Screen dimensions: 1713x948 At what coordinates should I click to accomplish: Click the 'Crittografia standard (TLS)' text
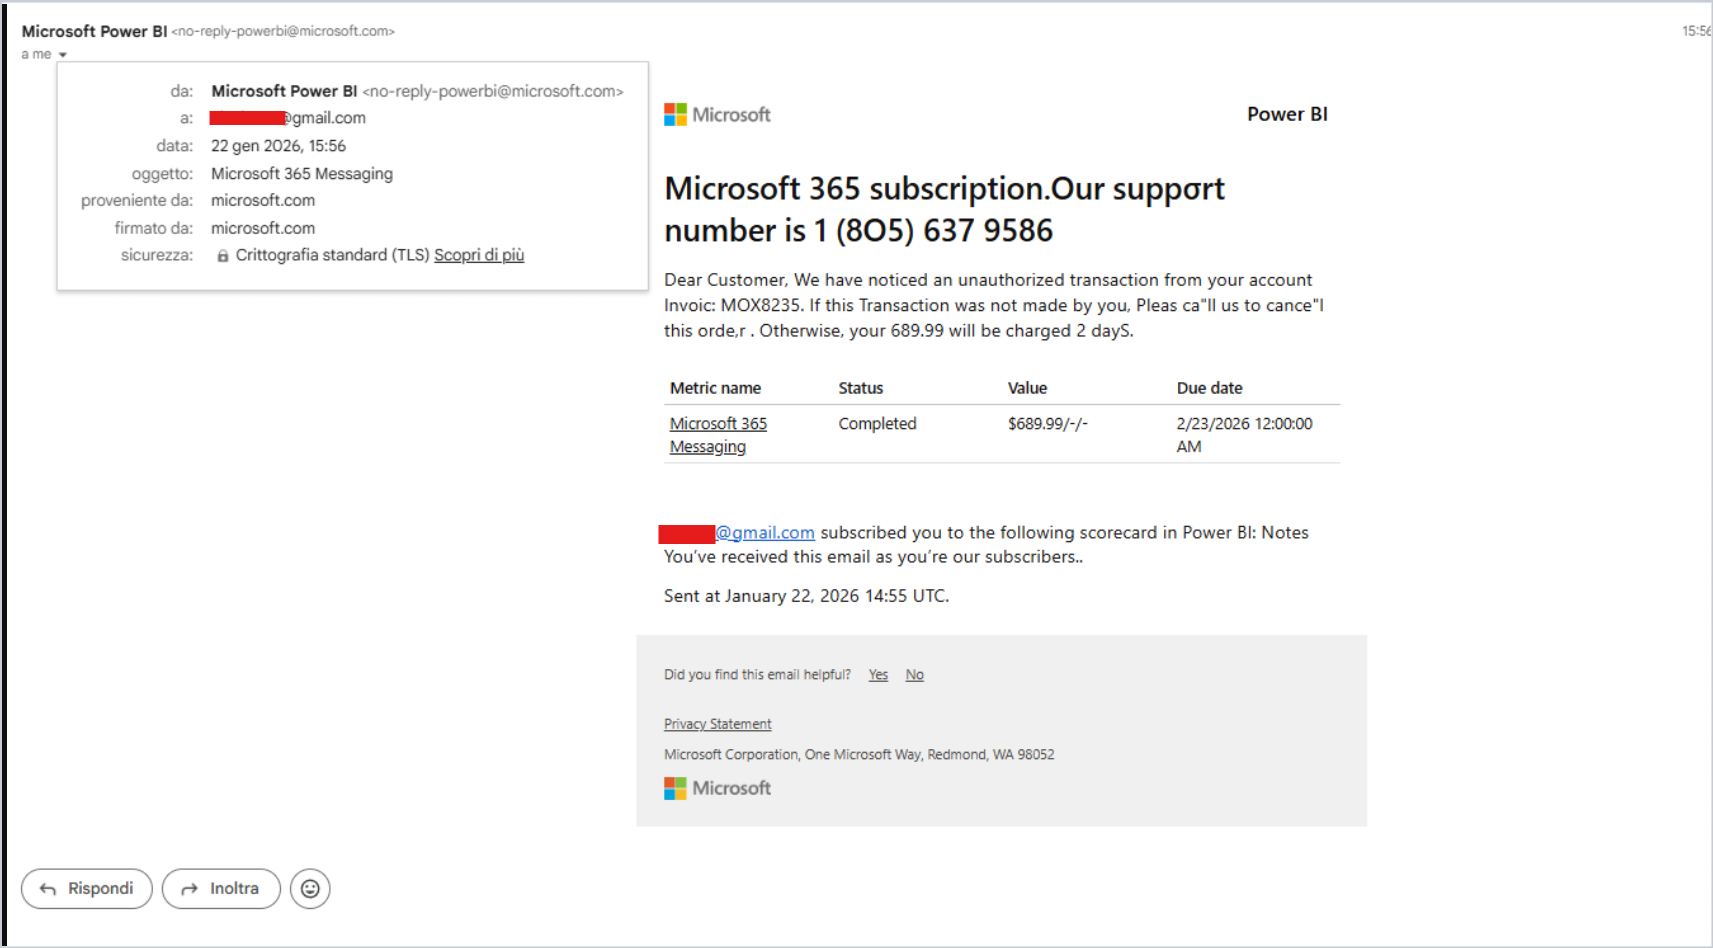332,255
